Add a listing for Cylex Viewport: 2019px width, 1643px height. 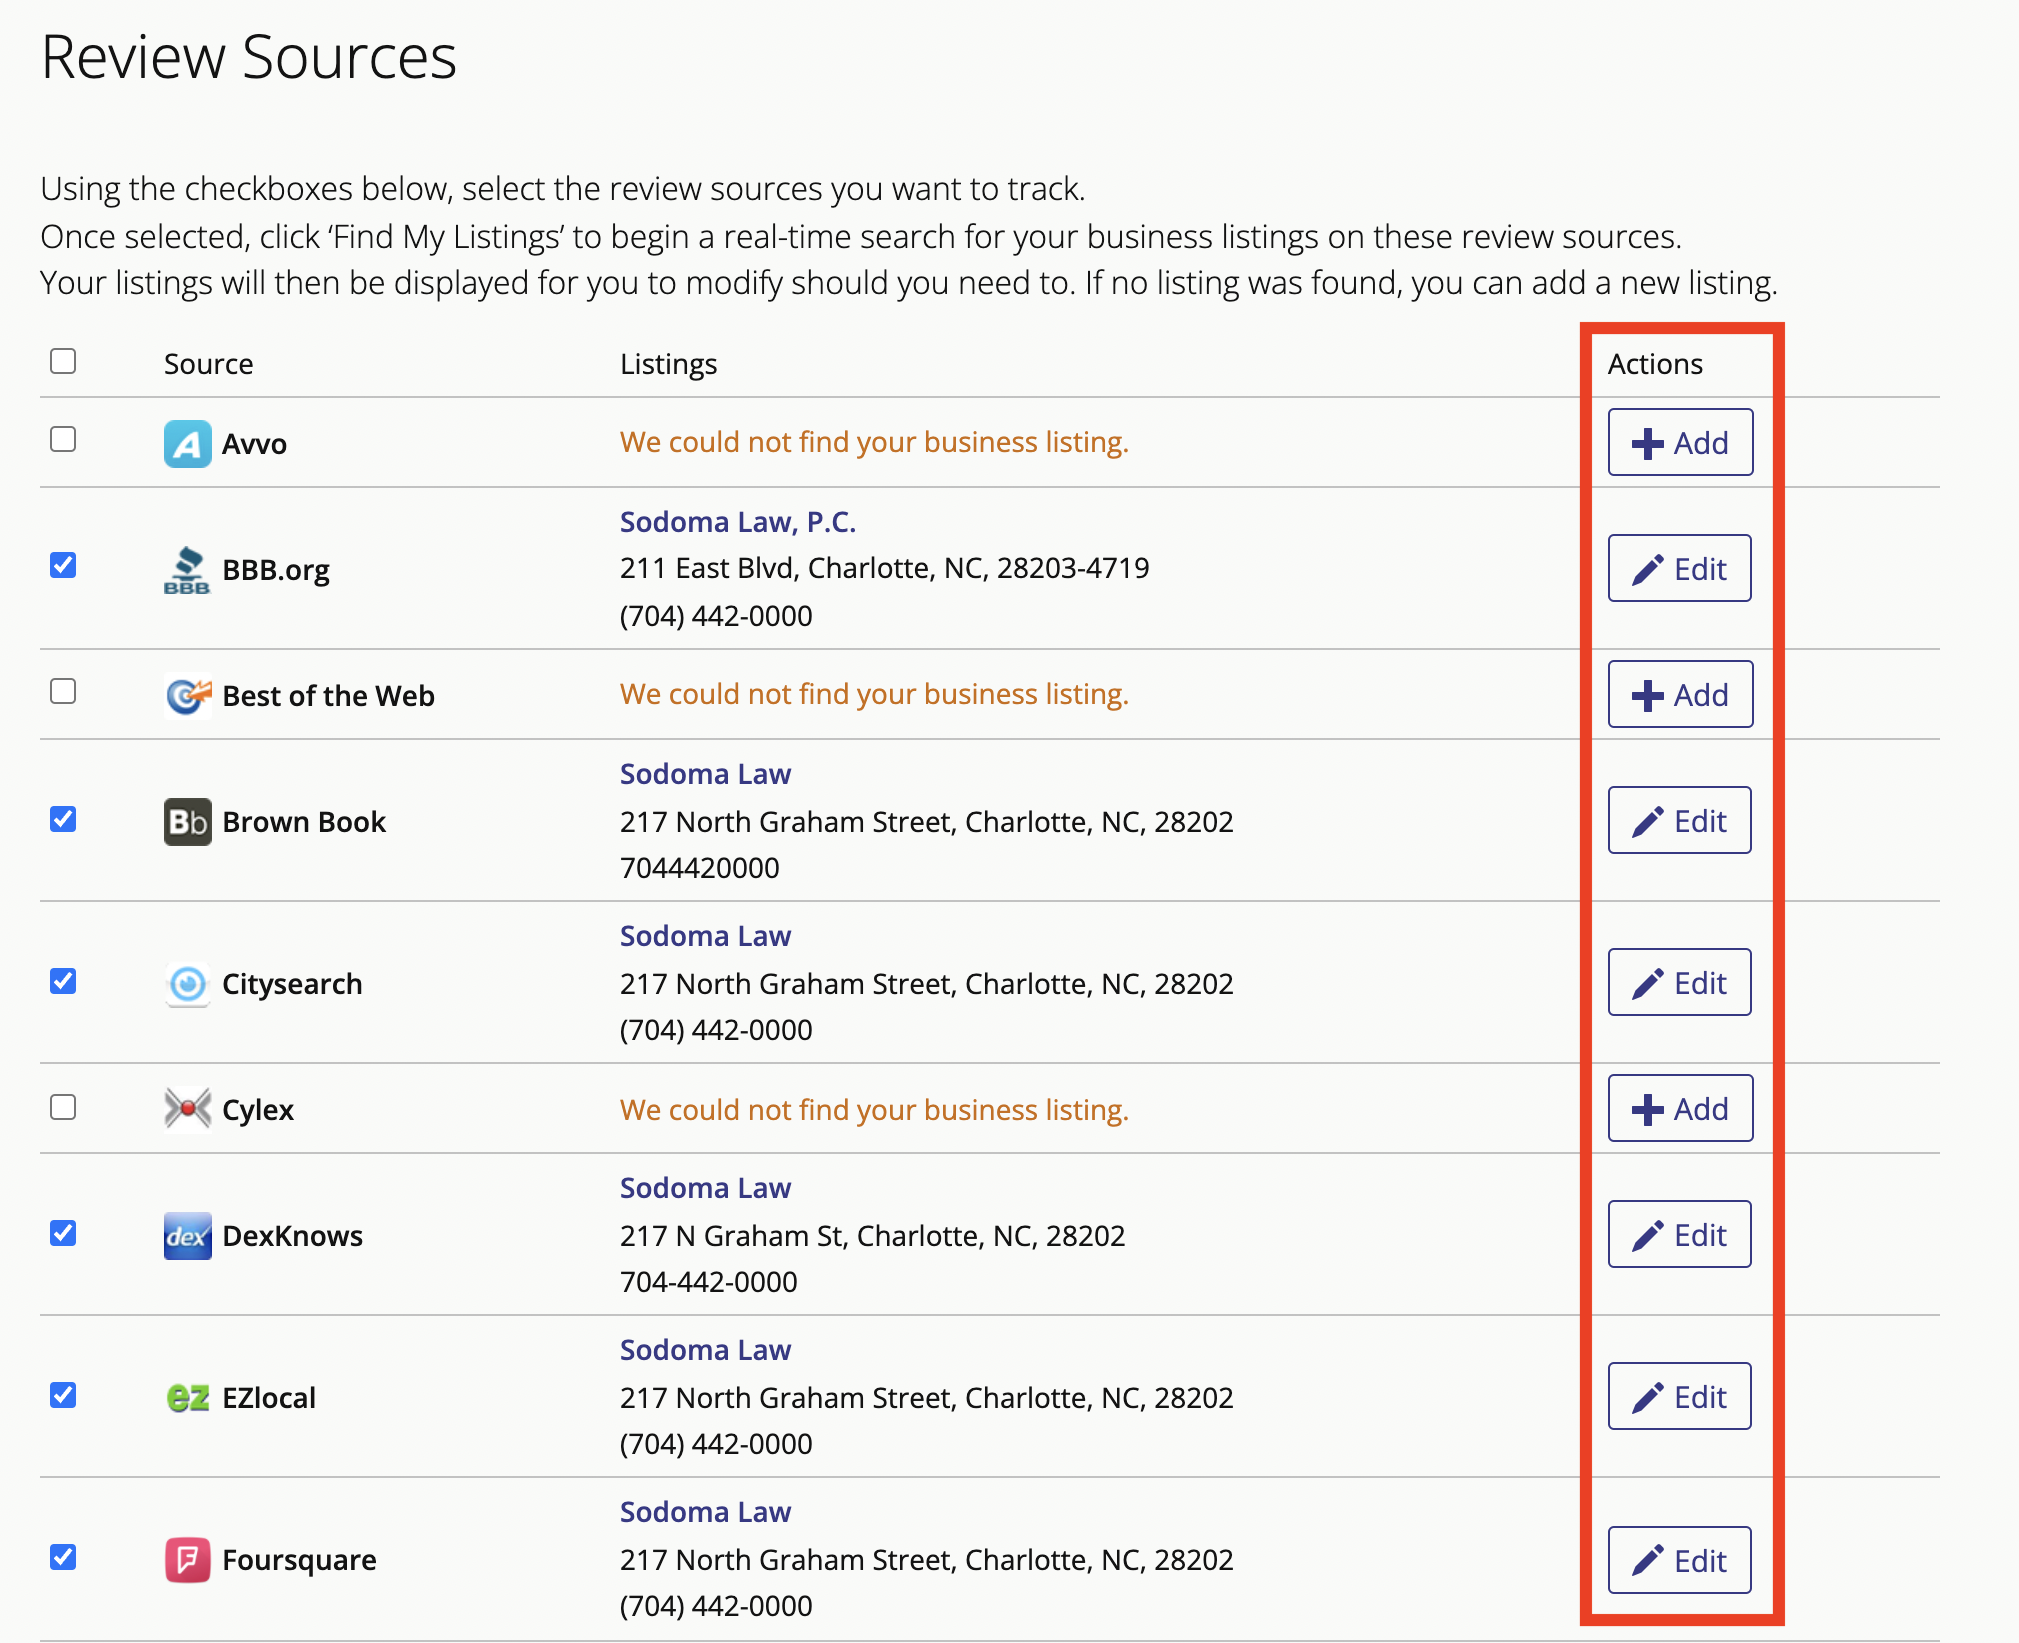[x=1680, y=1108]
